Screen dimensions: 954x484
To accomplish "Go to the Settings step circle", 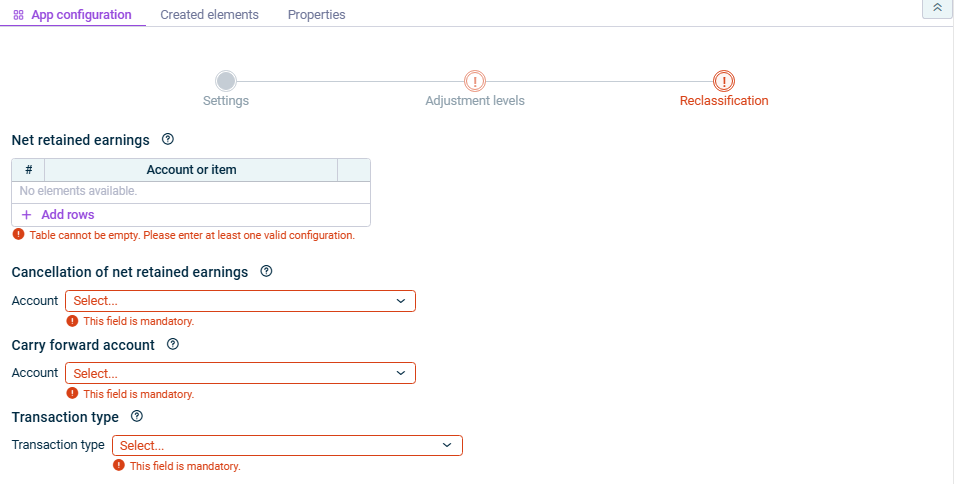I will click(x=226, y=81).
